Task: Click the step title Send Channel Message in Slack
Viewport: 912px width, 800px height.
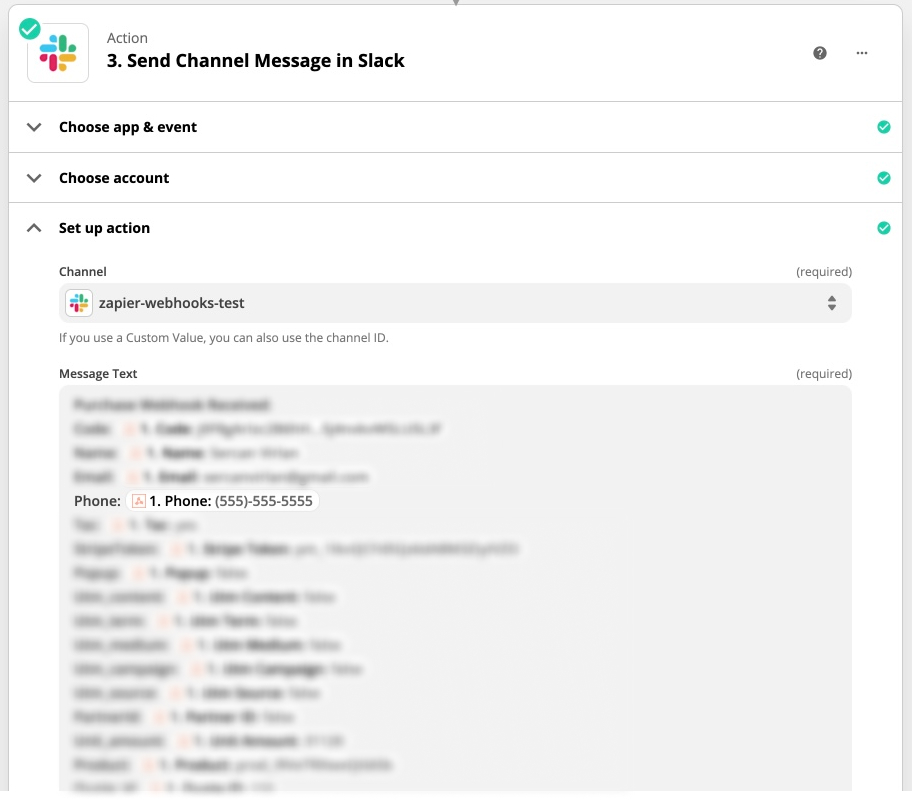Action: pos(255,61)
